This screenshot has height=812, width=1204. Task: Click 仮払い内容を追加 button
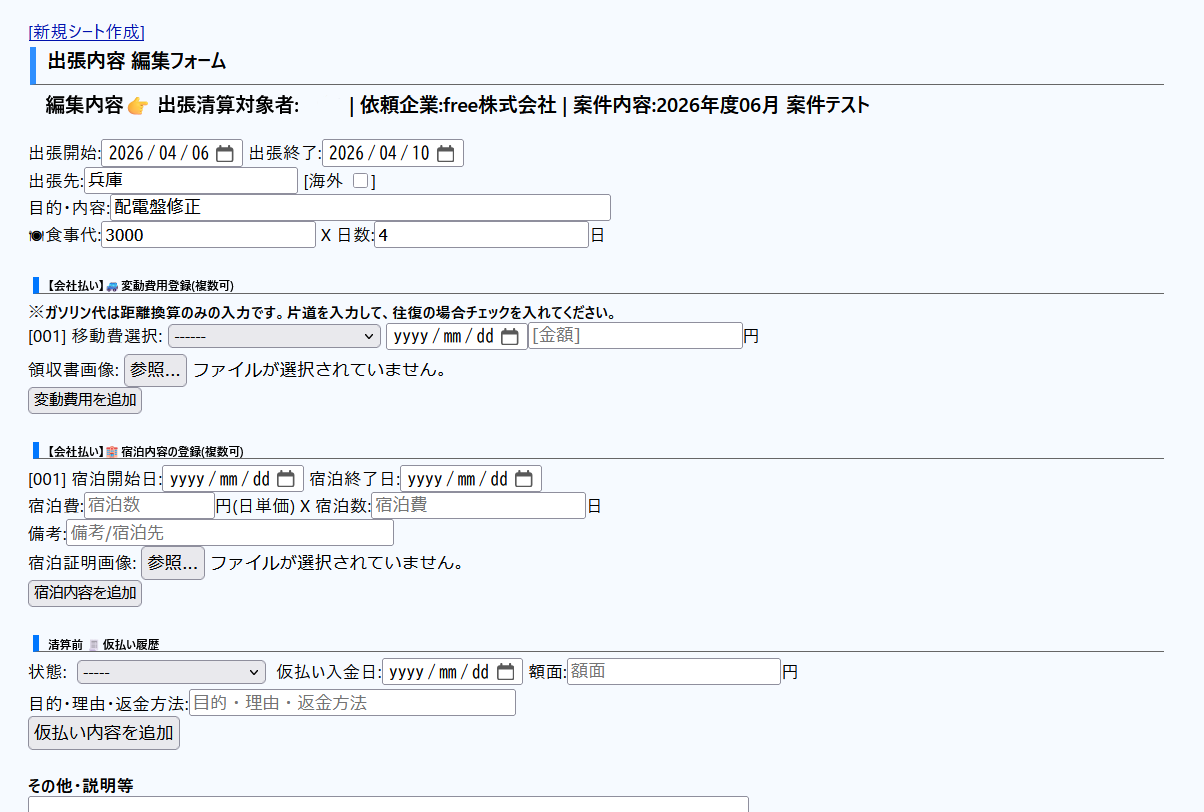(104, 733)
